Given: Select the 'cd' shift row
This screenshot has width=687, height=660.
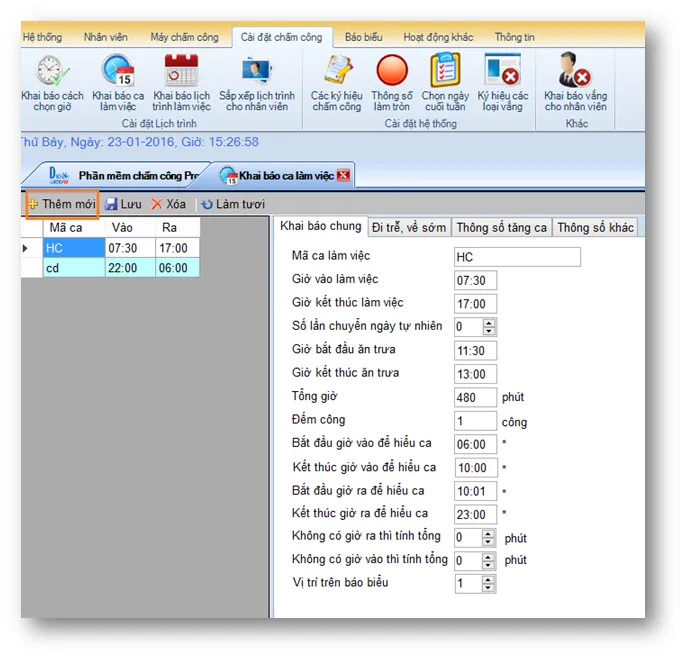Looking at the screenshot, I should [x=71, y=268].
